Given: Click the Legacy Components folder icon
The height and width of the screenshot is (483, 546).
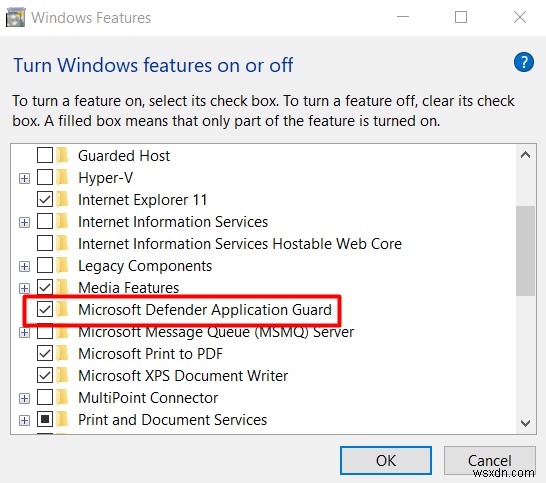Looking at the screenshot, I should (x=63, y=265).
